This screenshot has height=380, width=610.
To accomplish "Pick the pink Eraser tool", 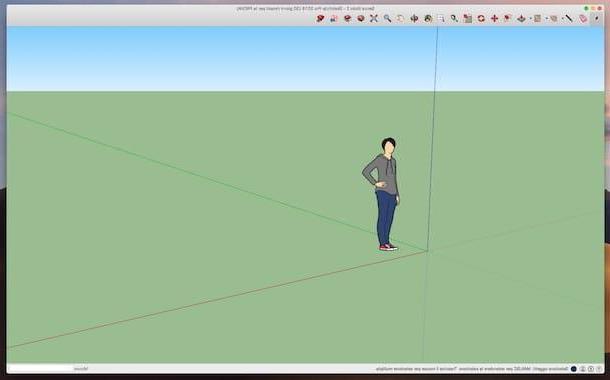I will tap(583, 18).
